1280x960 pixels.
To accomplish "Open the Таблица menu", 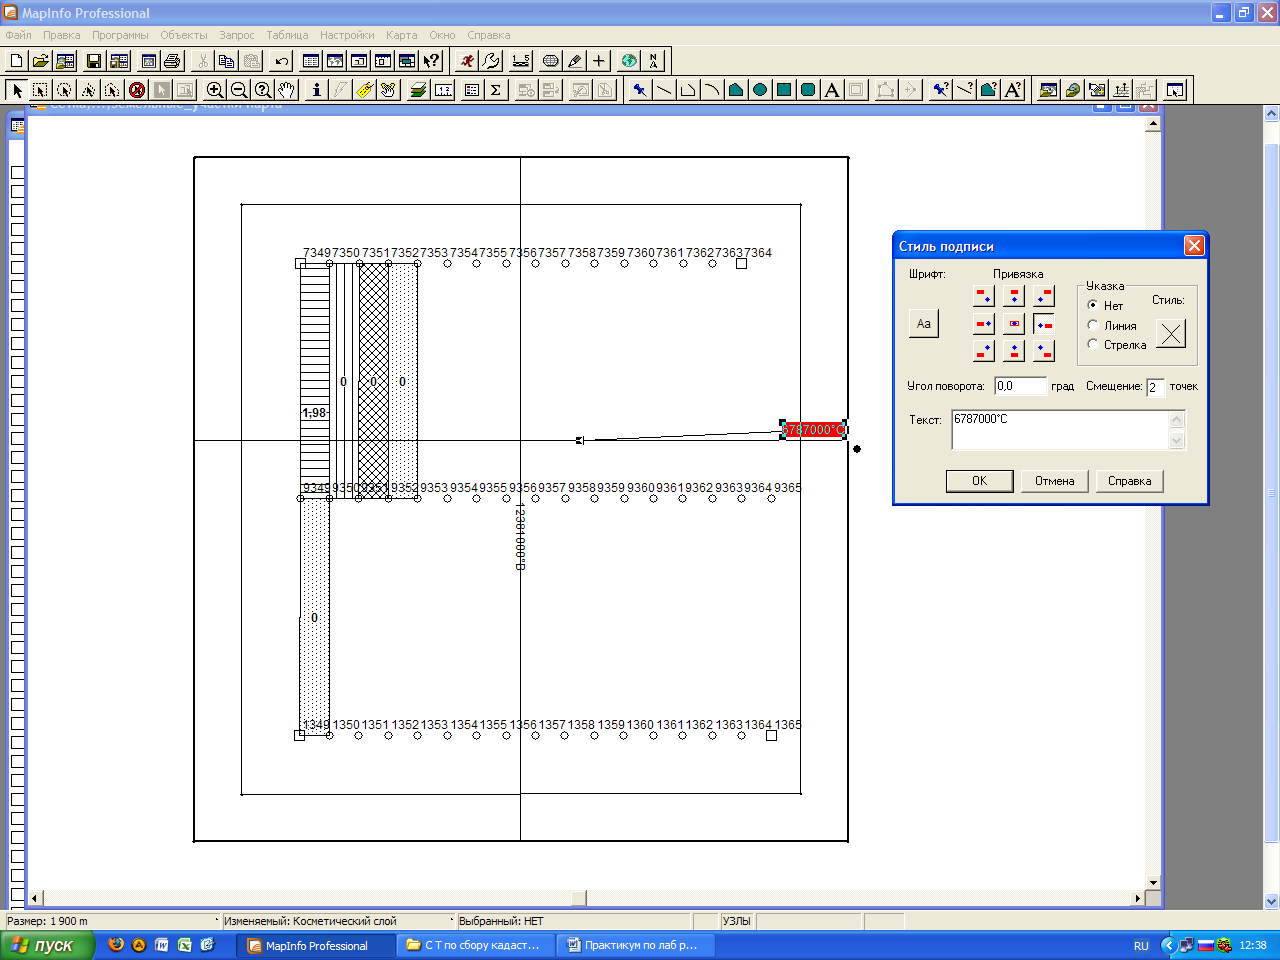I will 288,35.
